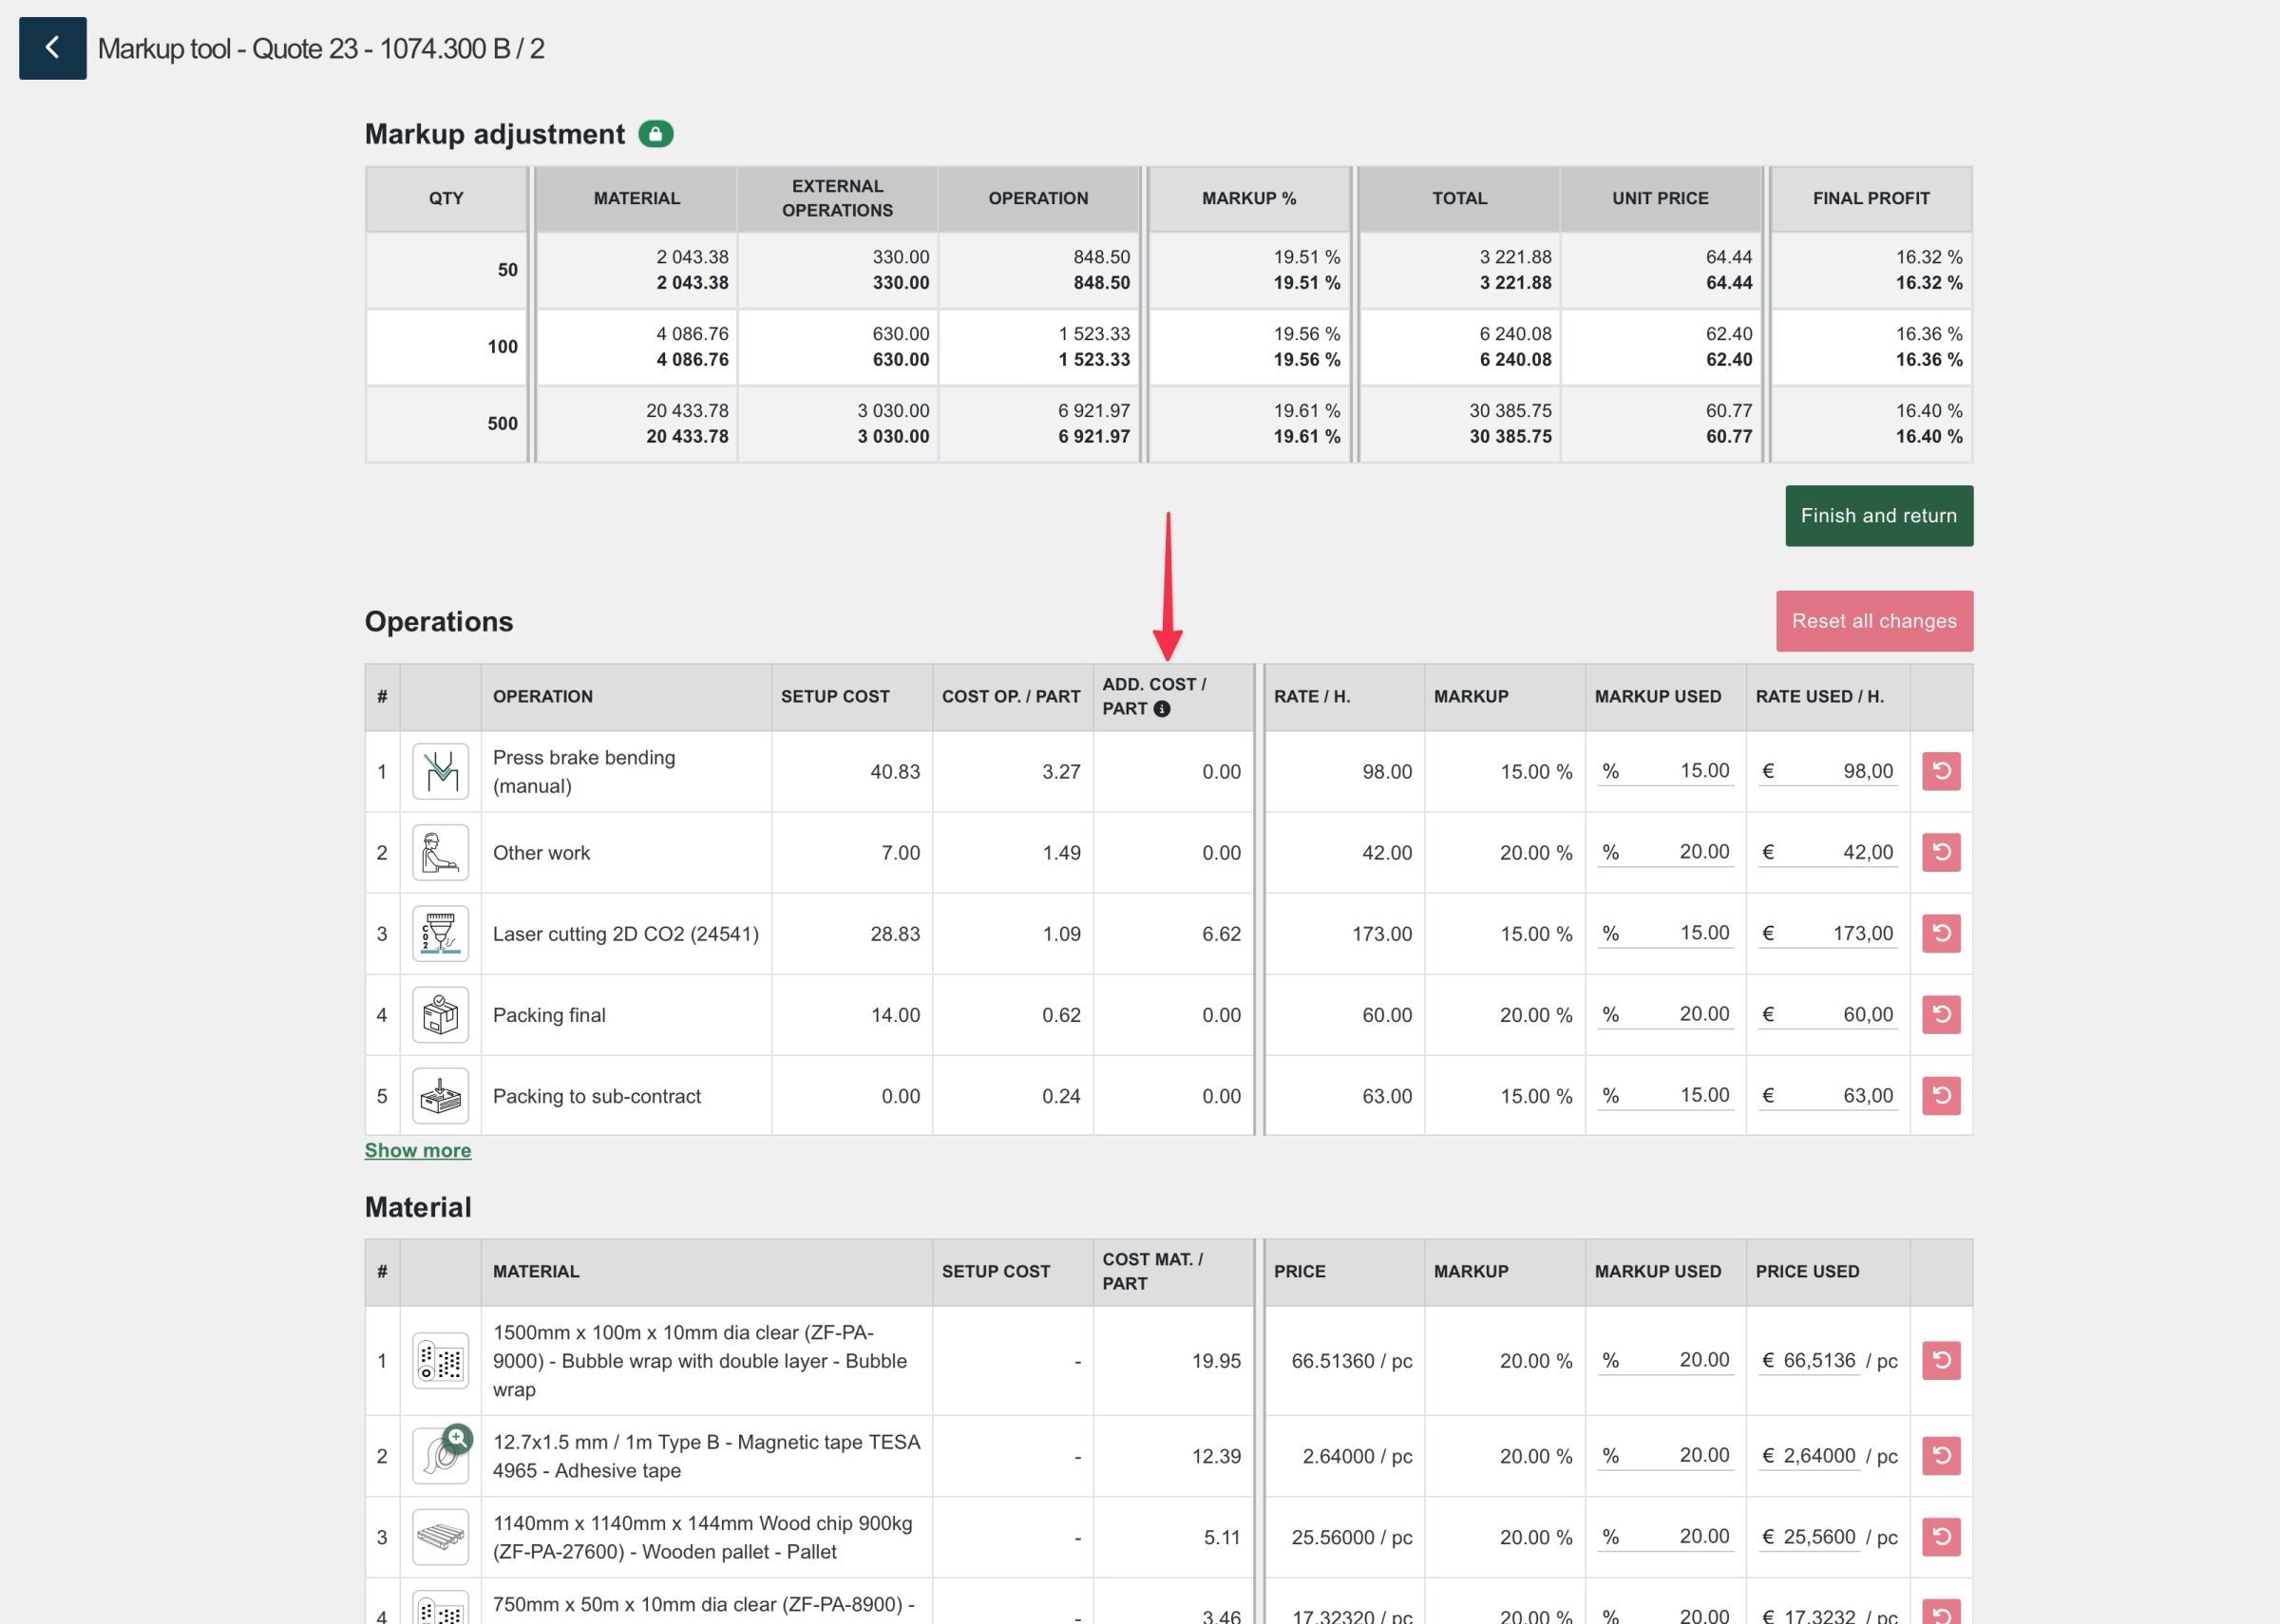2280x1624 pixels.
Task: Select the quantity 100 row
Action: (x=502, y=347)
